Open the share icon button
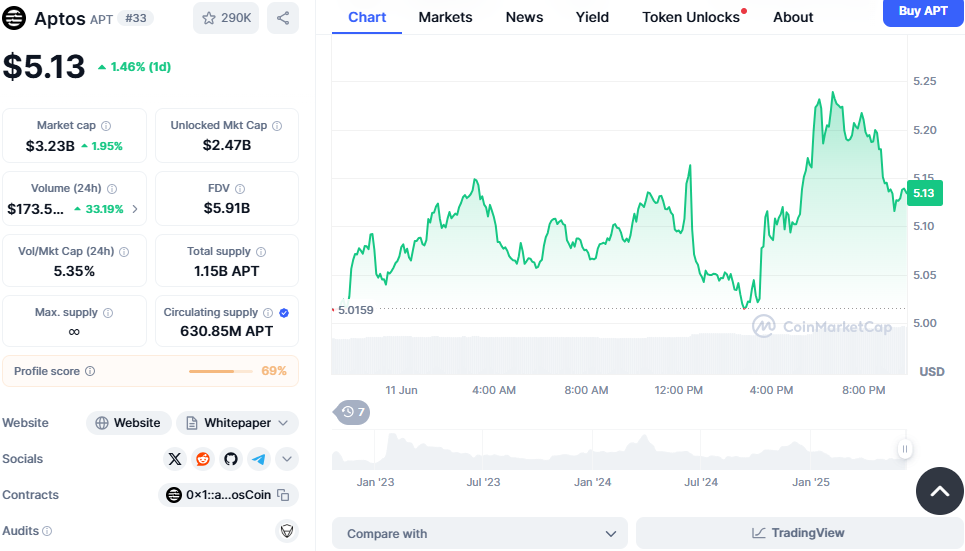965x551 pixels. (283, 18)
